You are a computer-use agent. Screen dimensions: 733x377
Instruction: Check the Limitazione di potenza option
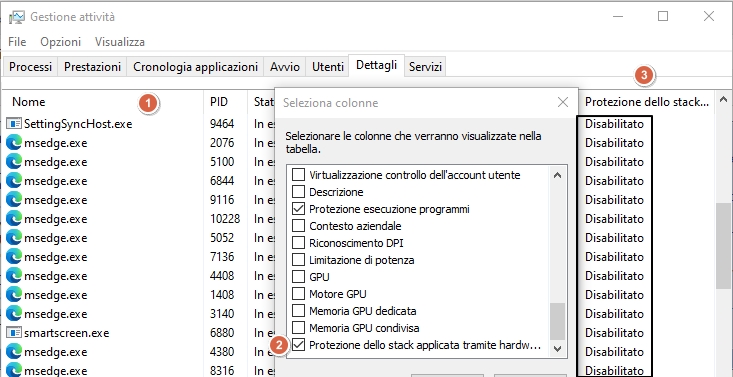click(x=298, y=260)
